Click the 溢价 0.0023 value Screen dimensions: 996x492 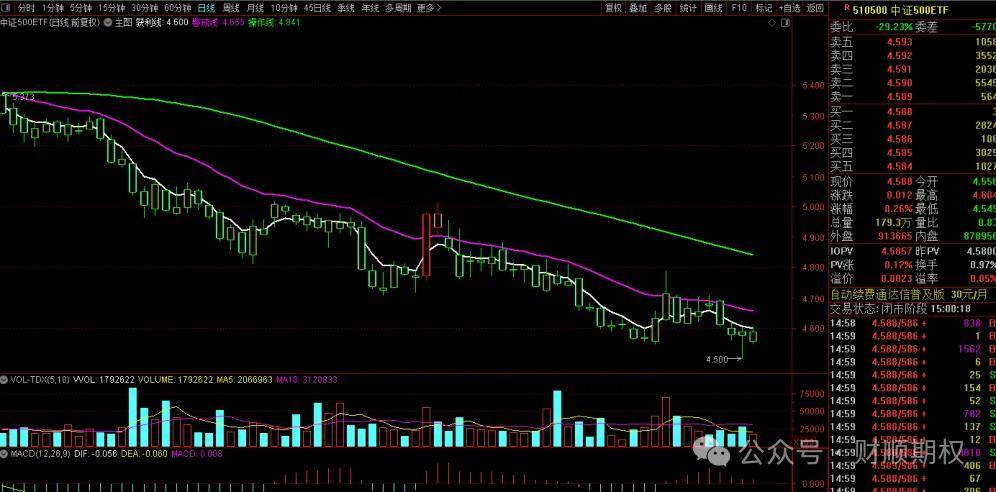898,279
